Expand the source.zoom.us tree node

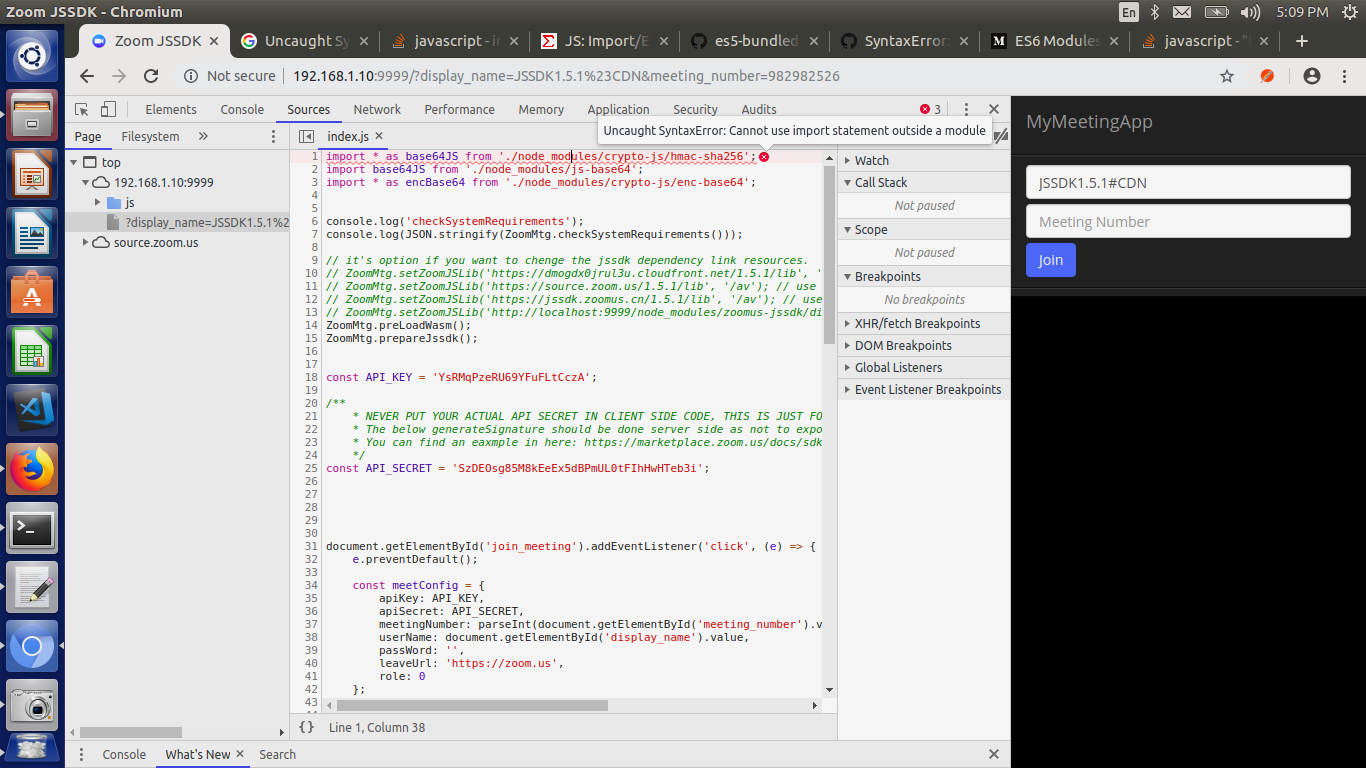pos(86,243)
